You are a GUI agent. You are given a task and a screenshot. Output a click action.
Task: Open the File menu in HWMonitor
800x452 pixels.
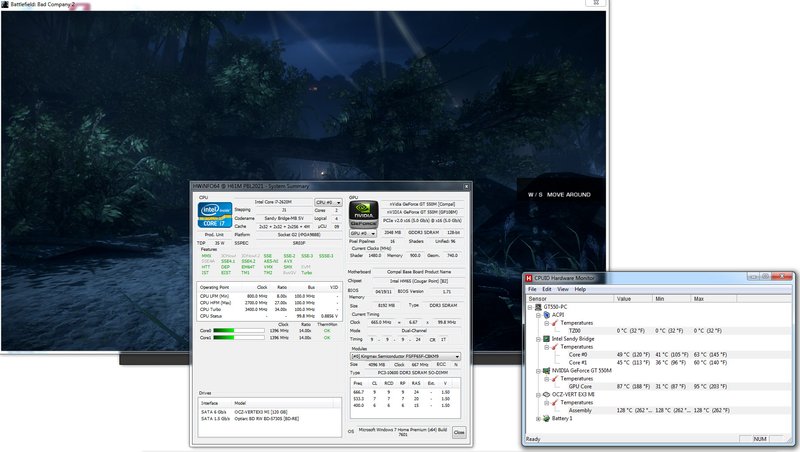[532, 289]
